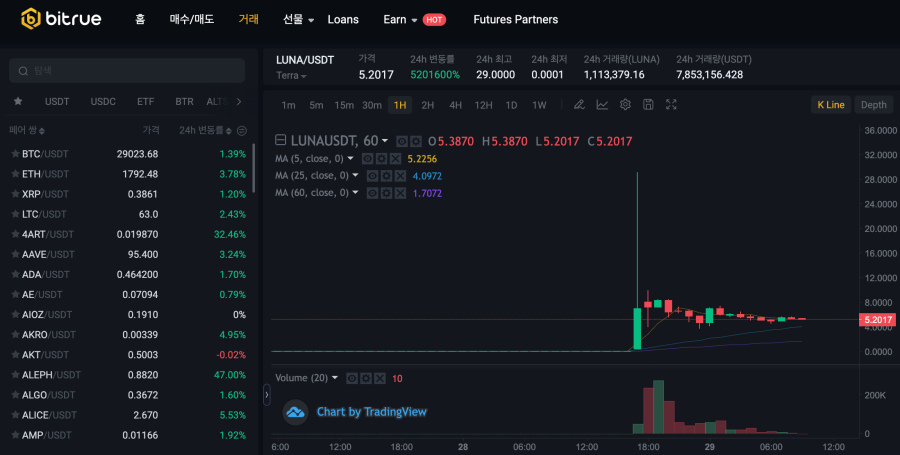Toggle Volume (20) visibility eye
900x455 pixels.
click(x=352, y=379)
